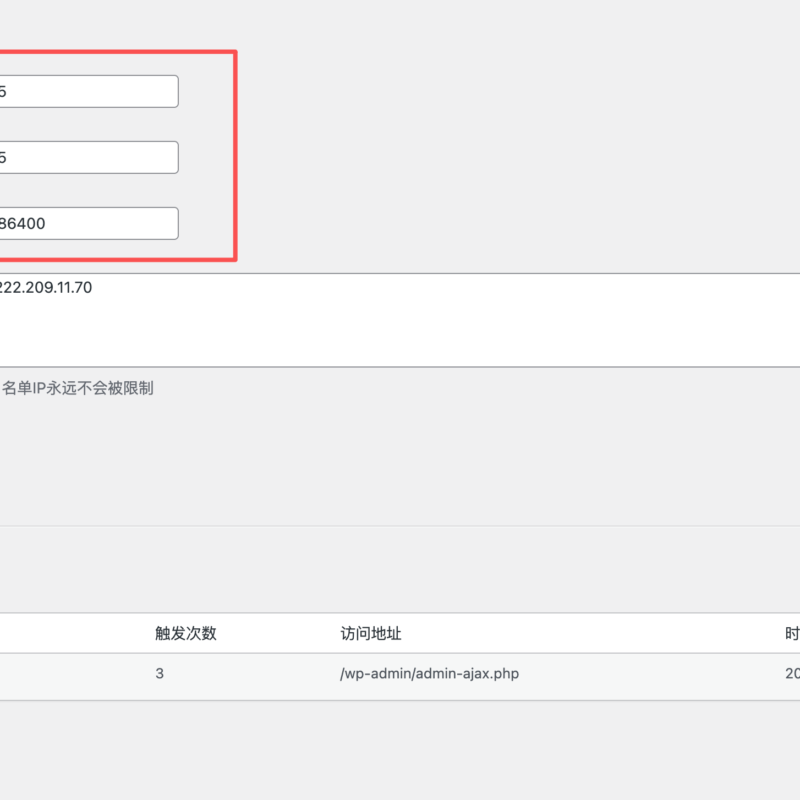Select the trigger count cell showing 3
Screen dimensions: 800x800
coord(160,674)
